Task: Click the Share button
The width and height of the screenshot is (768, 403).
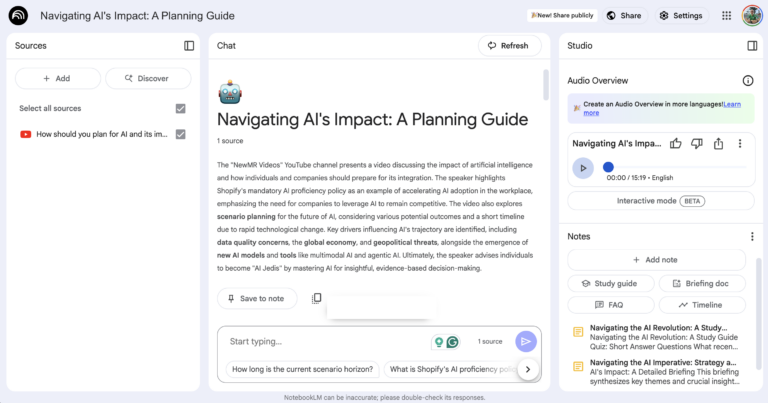Action: [x=624, y=16]
